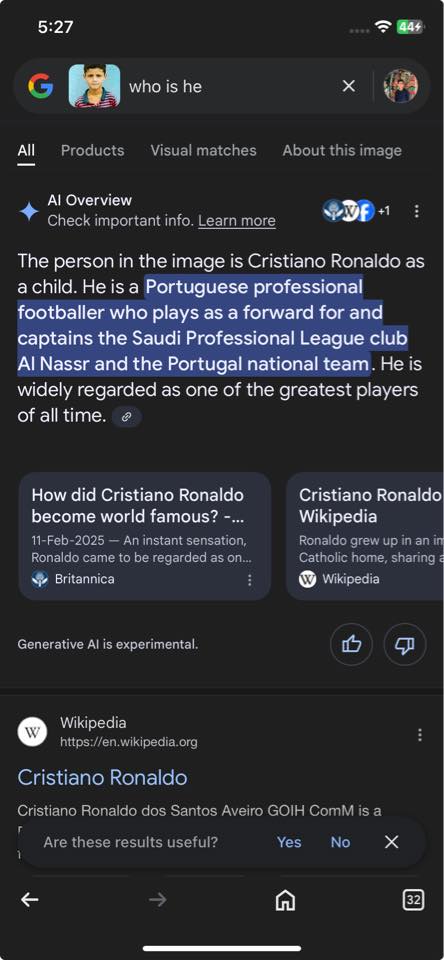Open the About this image tab
Screen dimensions: 444x960
(x=342, y=151)
